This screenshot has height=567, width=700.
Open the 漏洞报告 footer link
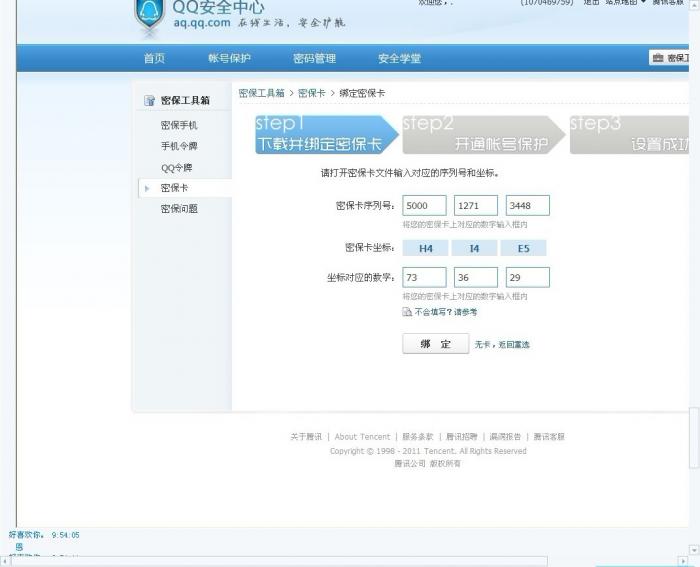tap(505, 437)
